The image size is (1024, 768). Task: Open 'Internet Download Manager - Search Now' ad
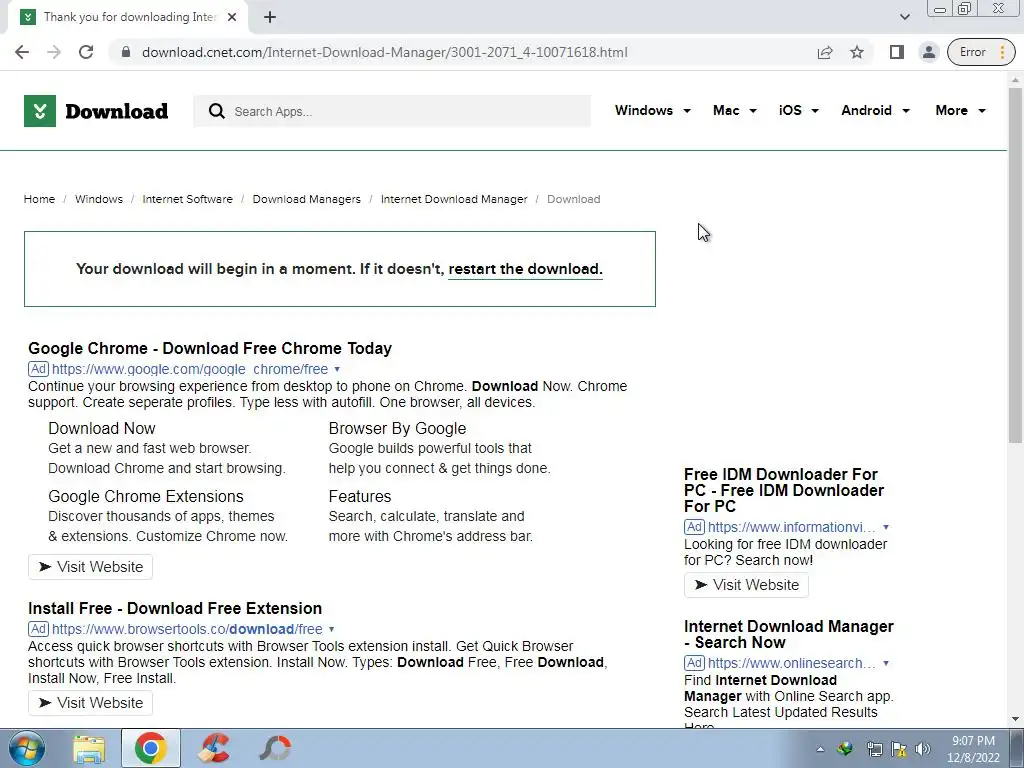(x=789, y=634)
